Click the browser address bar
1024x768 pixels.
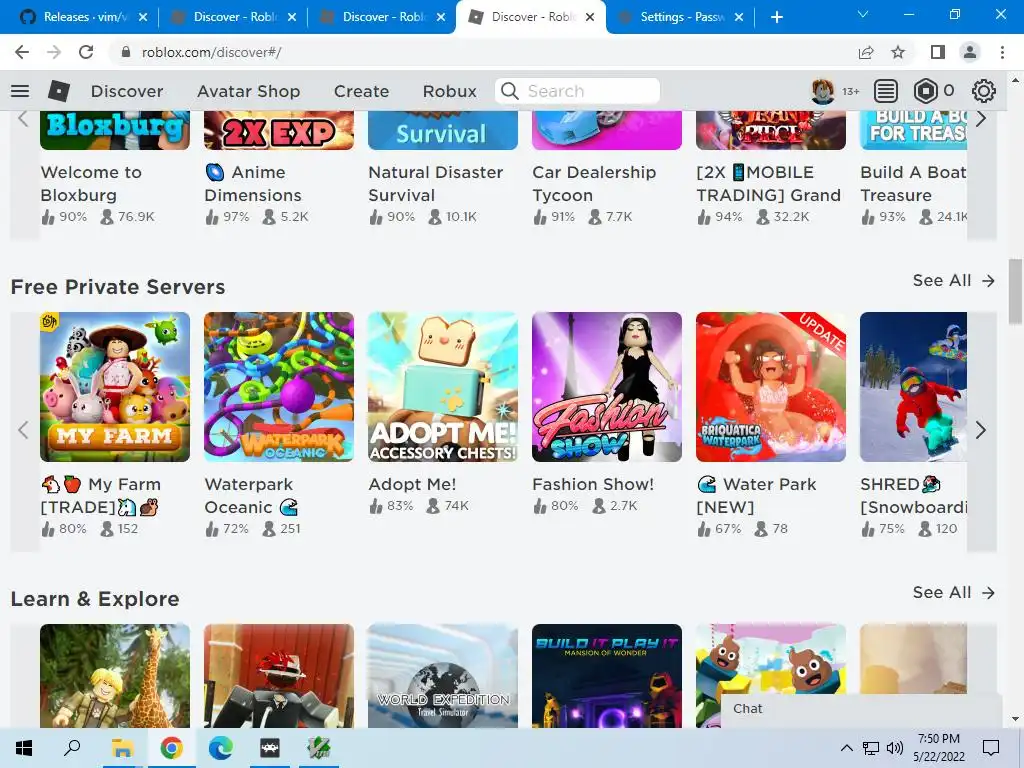click(x=483, y=52)
